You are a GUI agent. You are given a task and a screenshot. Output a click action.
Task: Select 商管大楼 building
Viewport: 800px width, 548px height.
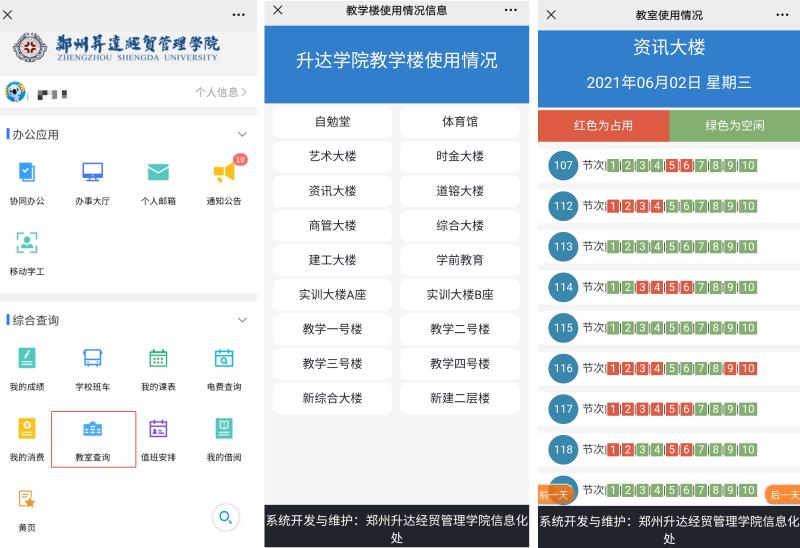coord(333,226)
